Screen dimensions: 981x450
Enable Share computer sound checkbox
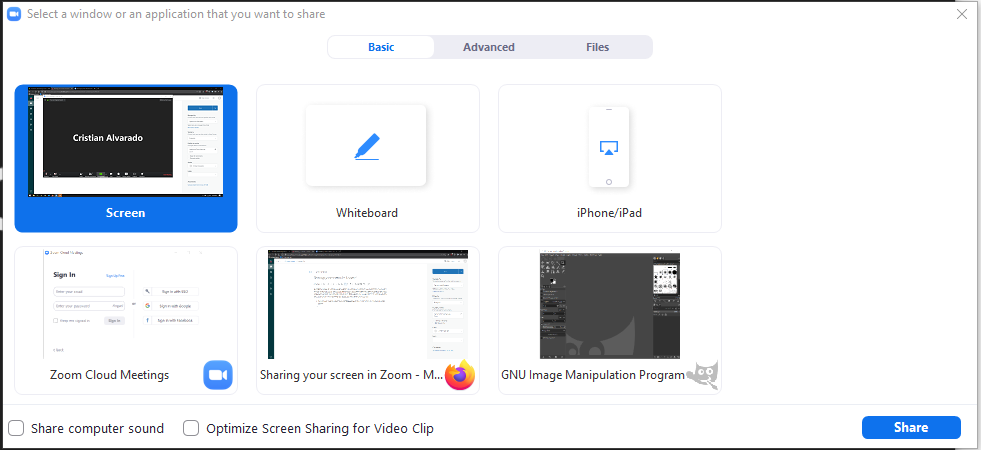(17, 428)
